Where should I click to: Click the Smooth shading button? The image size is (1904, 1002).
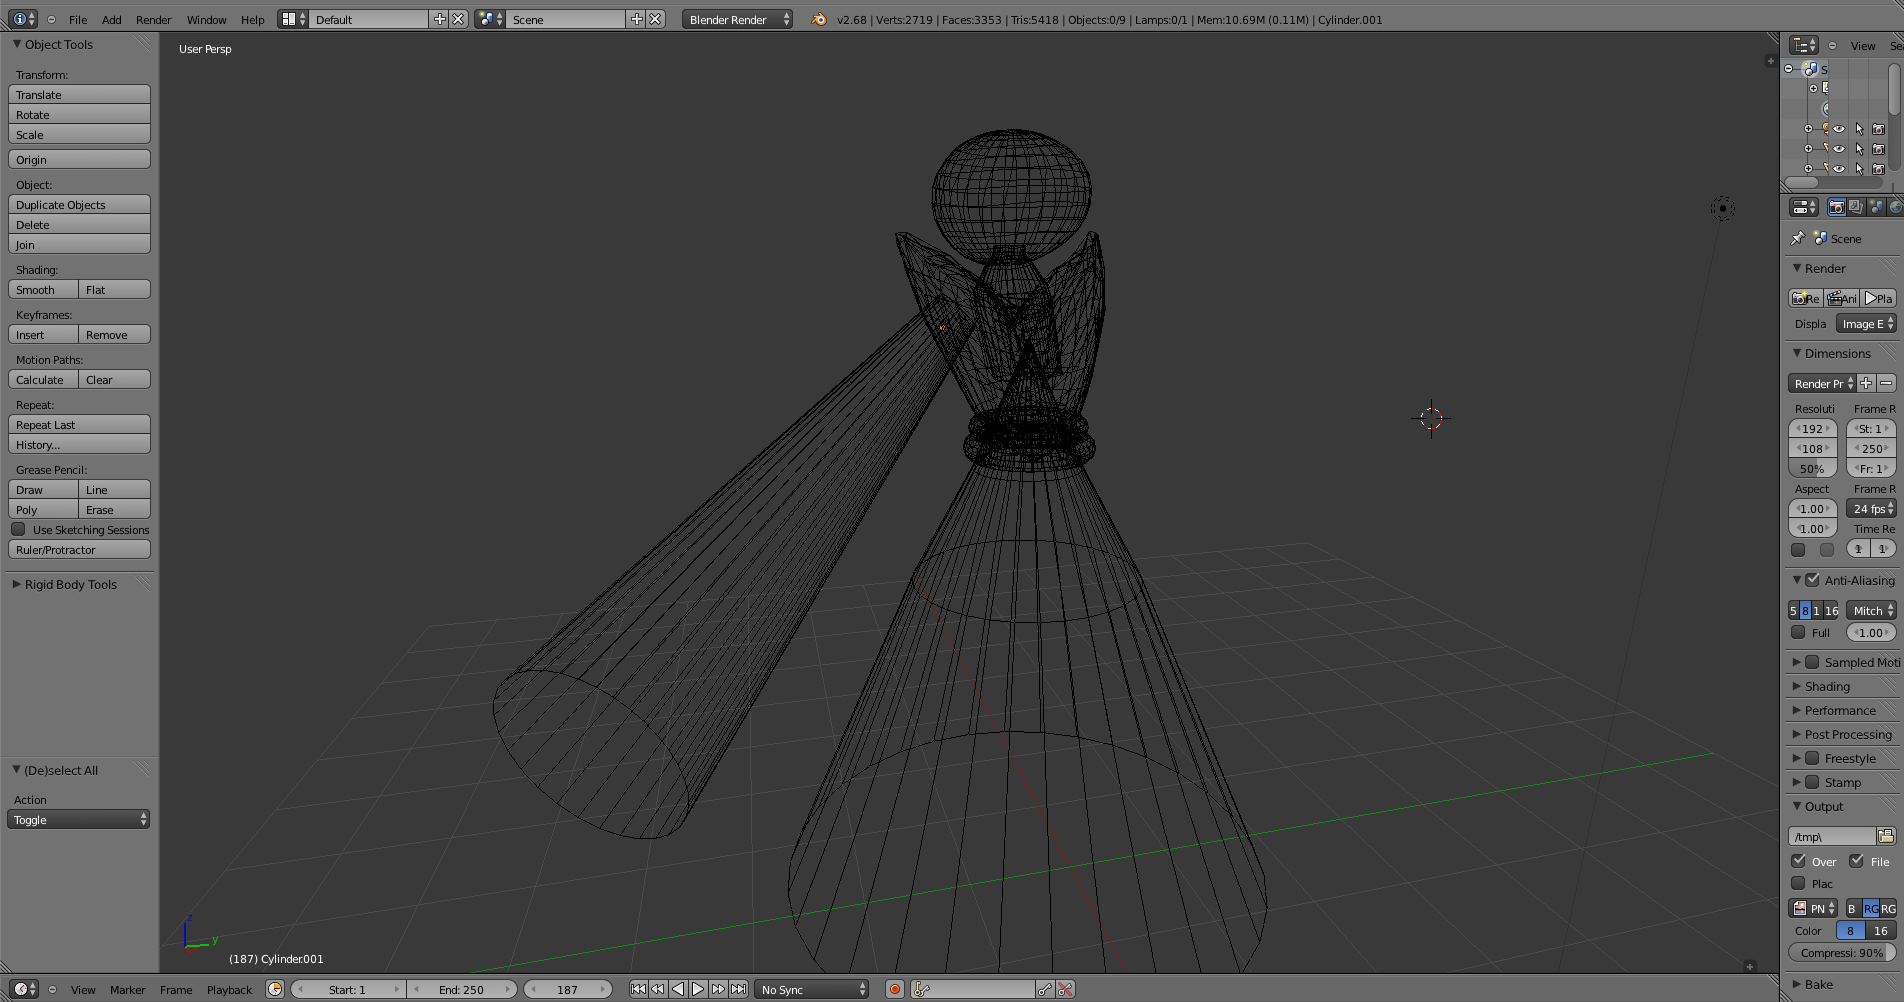coord(43,289)
